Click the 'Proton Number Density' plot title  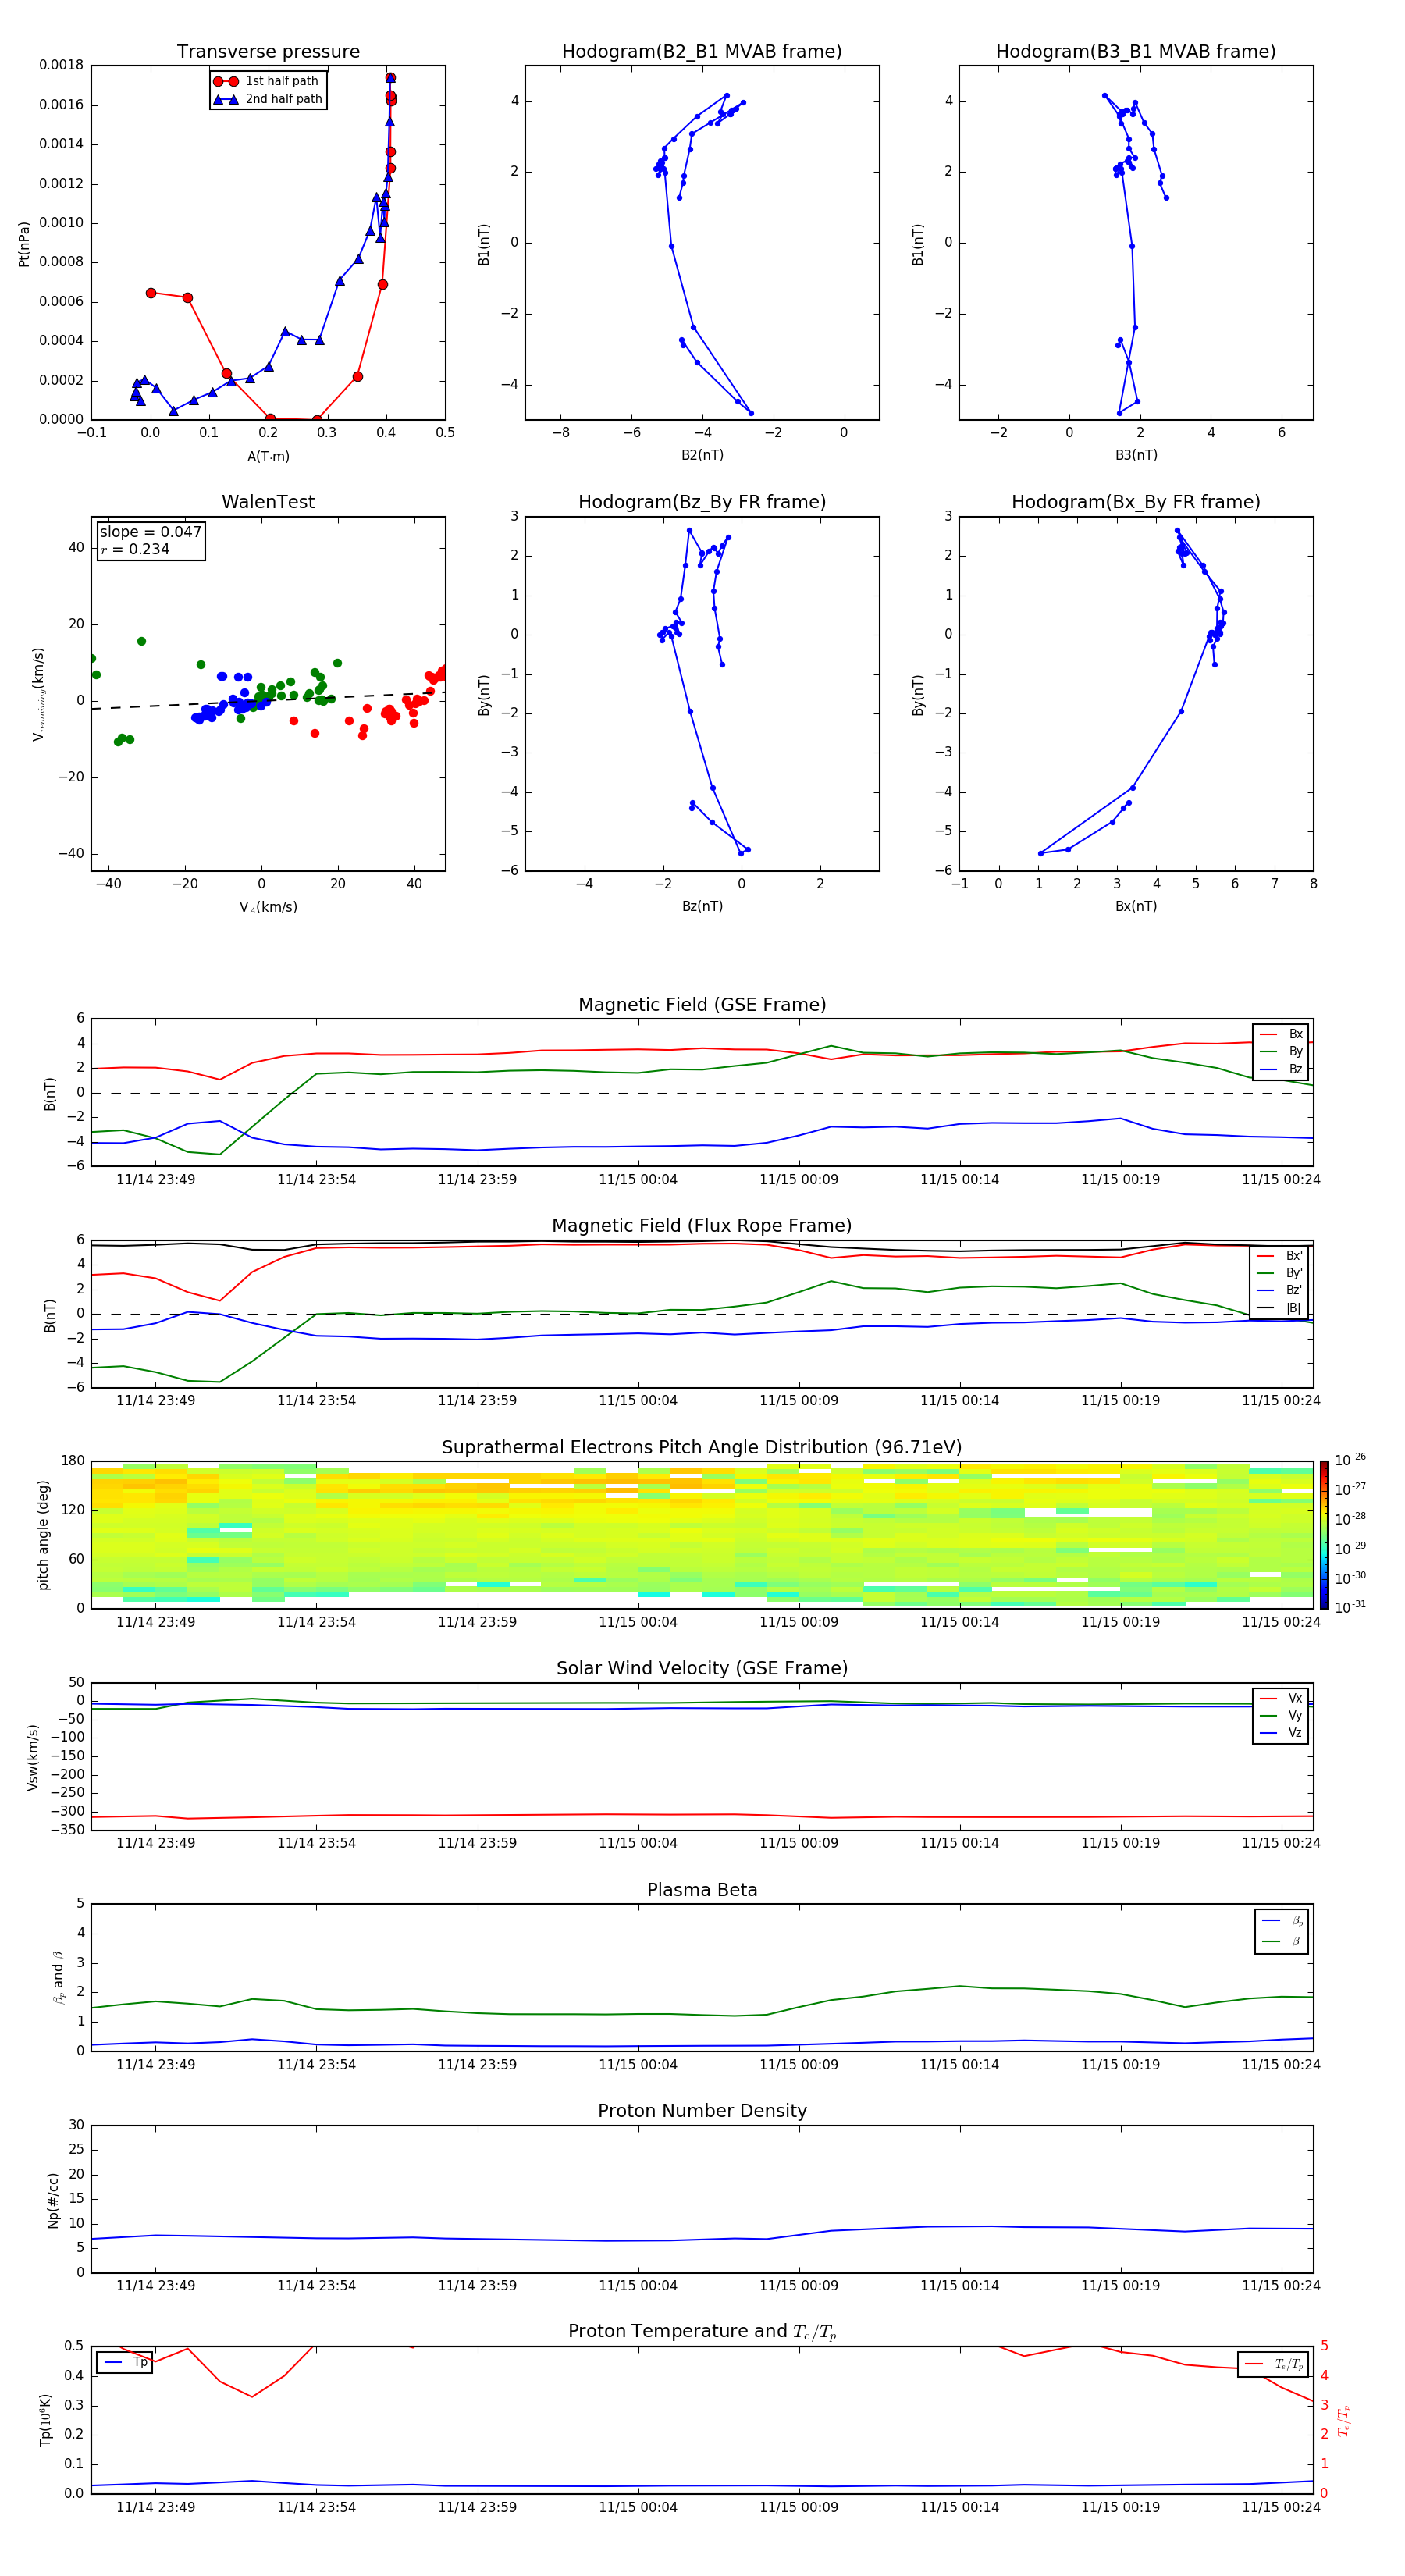point(702,2111)
